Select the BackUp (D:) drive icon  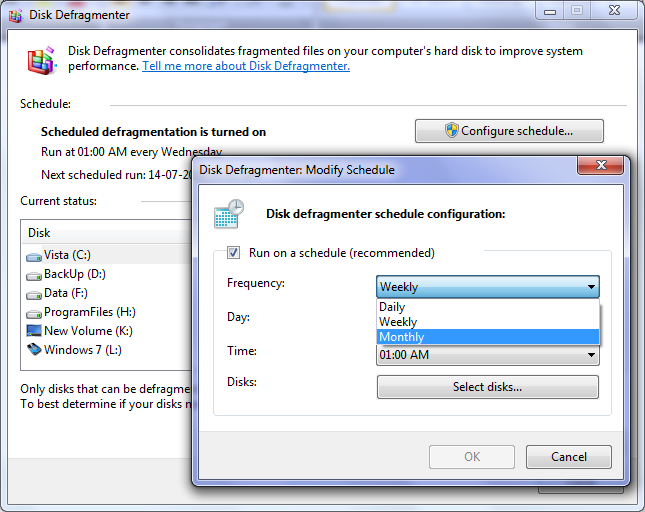click(34, 274)
